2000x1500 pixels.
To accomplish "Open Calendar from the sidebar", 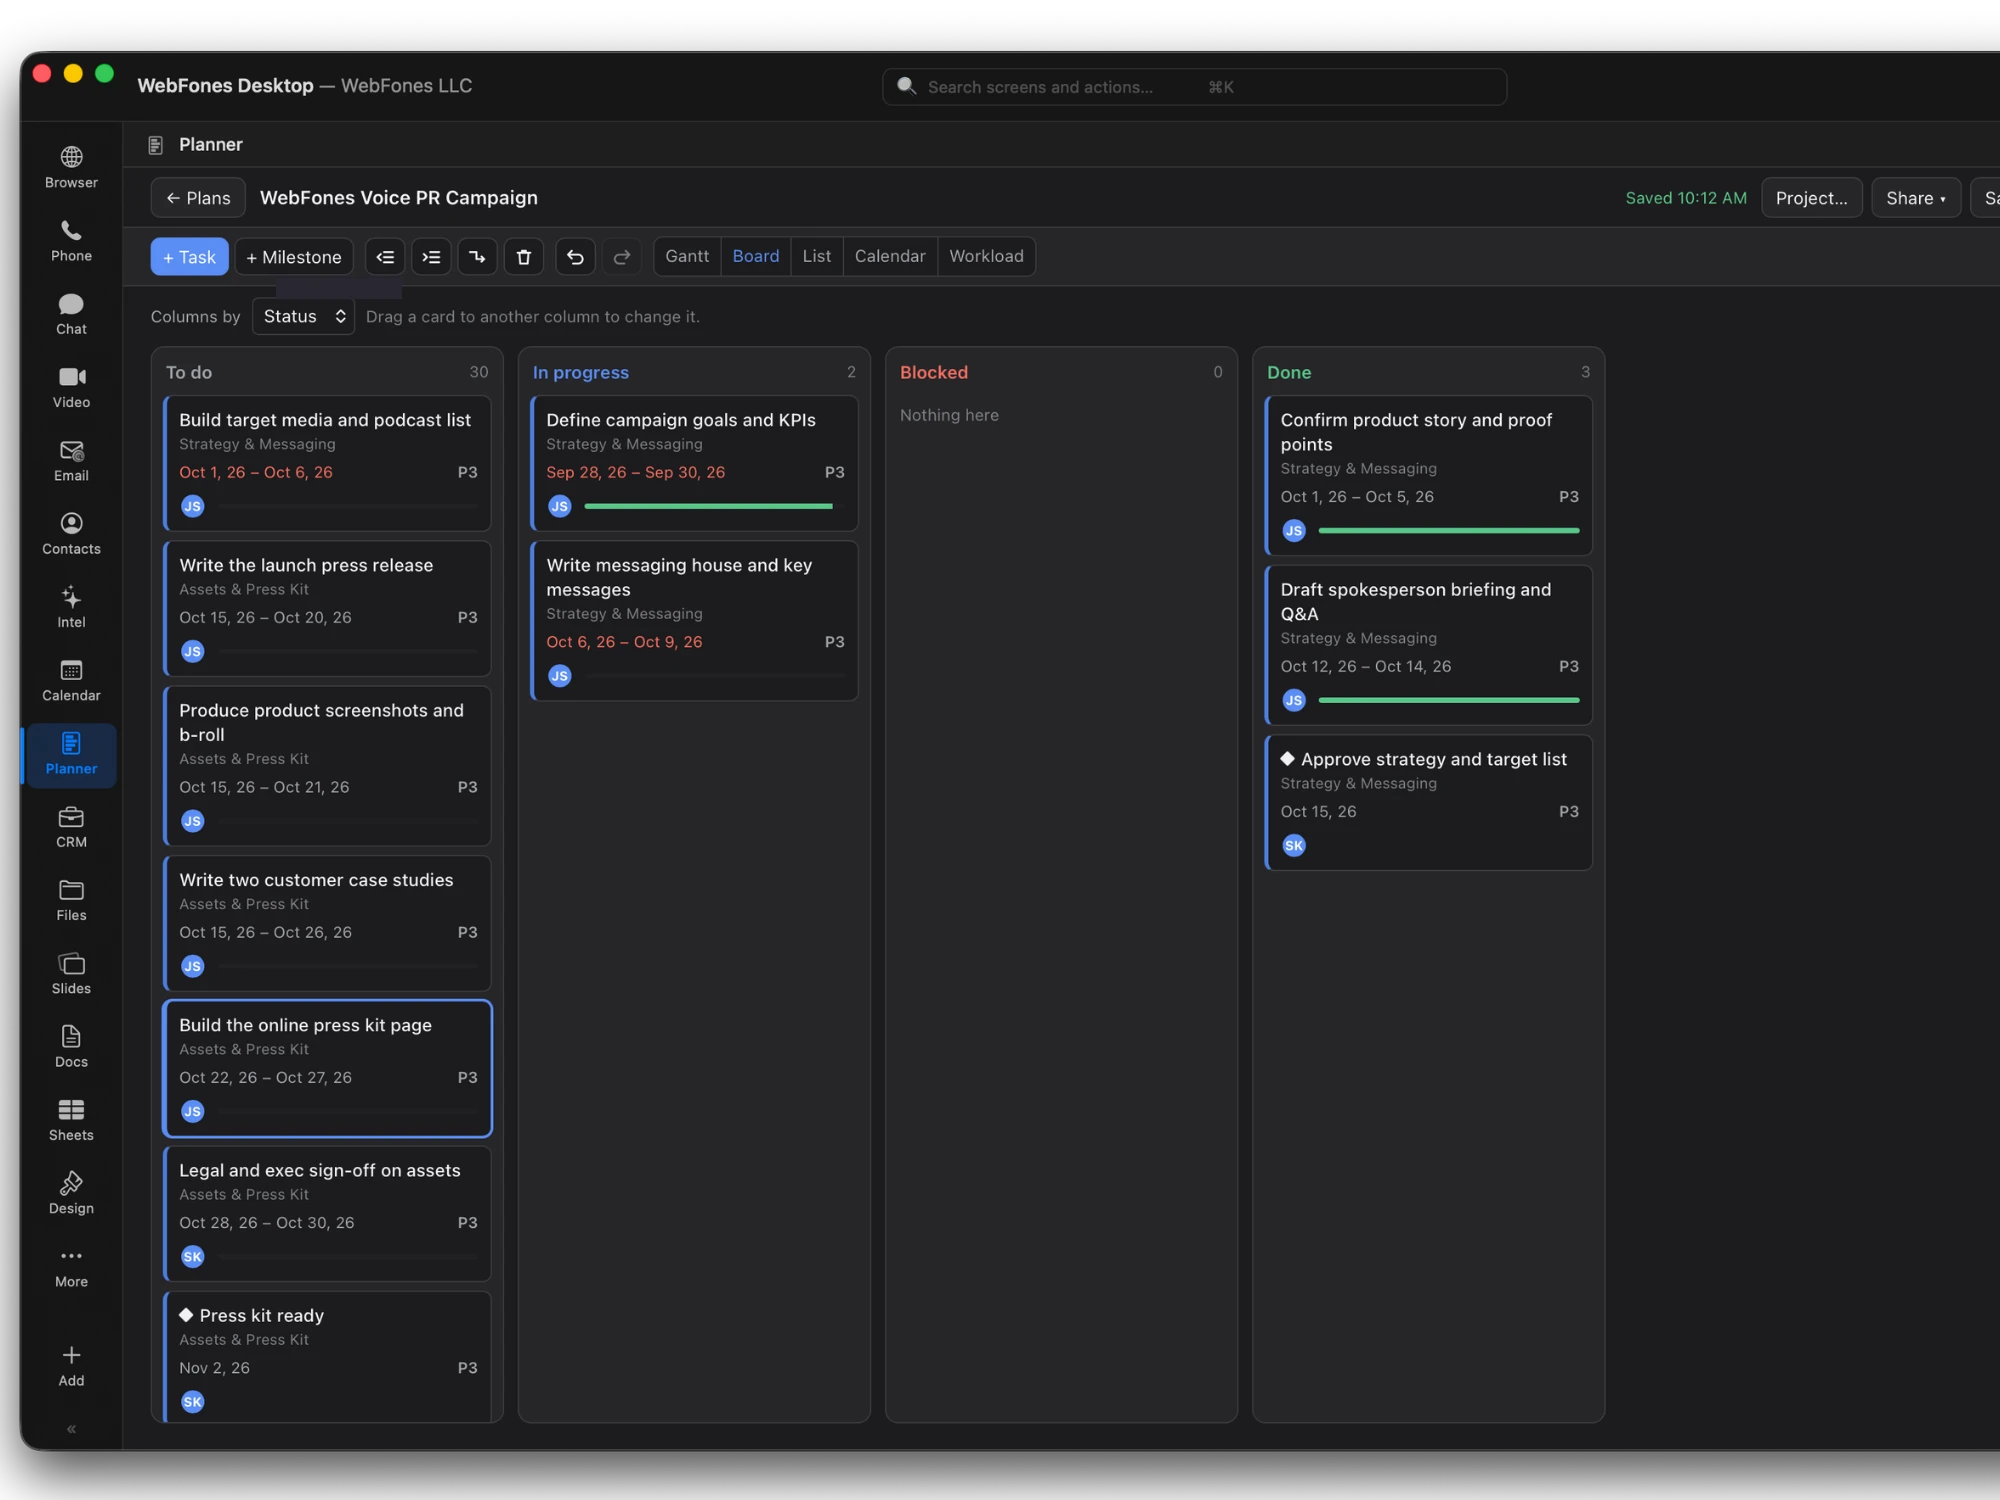I will [x=71, y=681].
